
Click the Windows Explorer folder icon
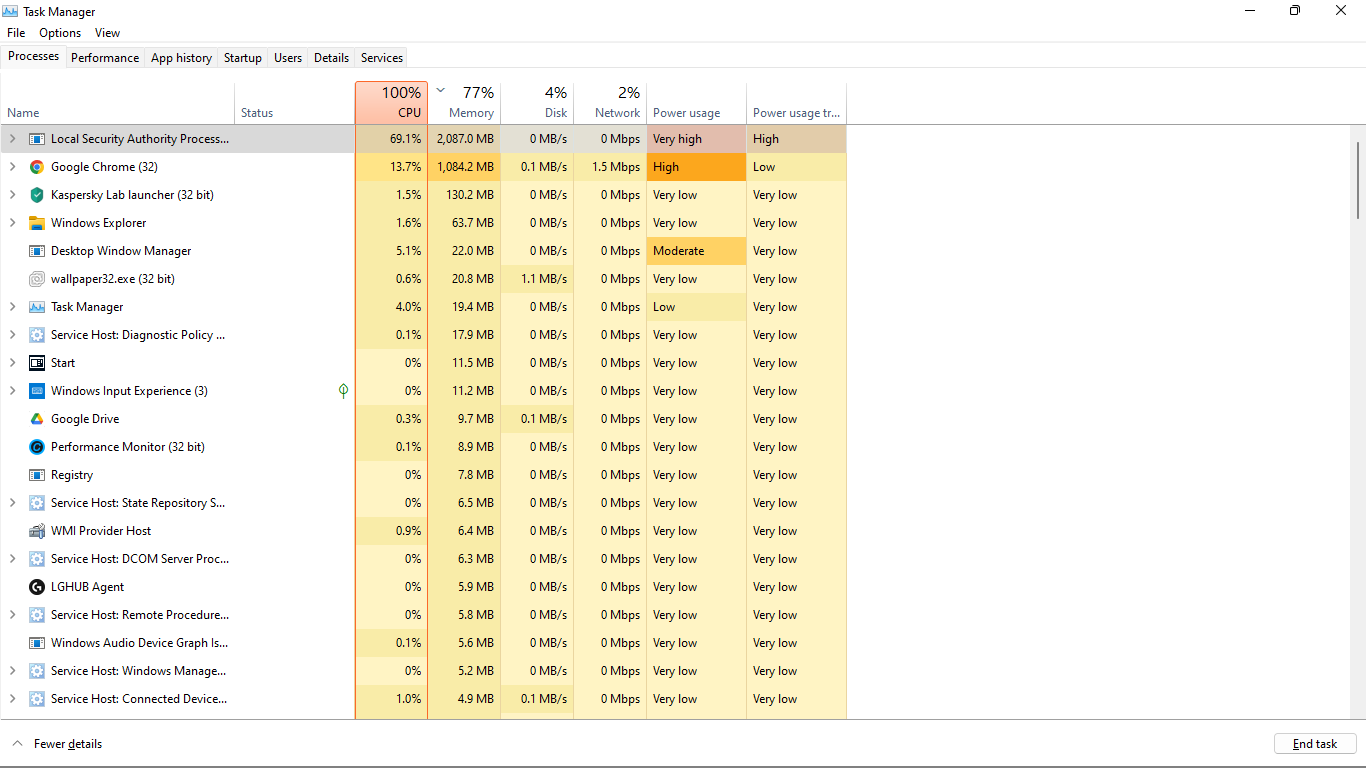tap(37, 223)
